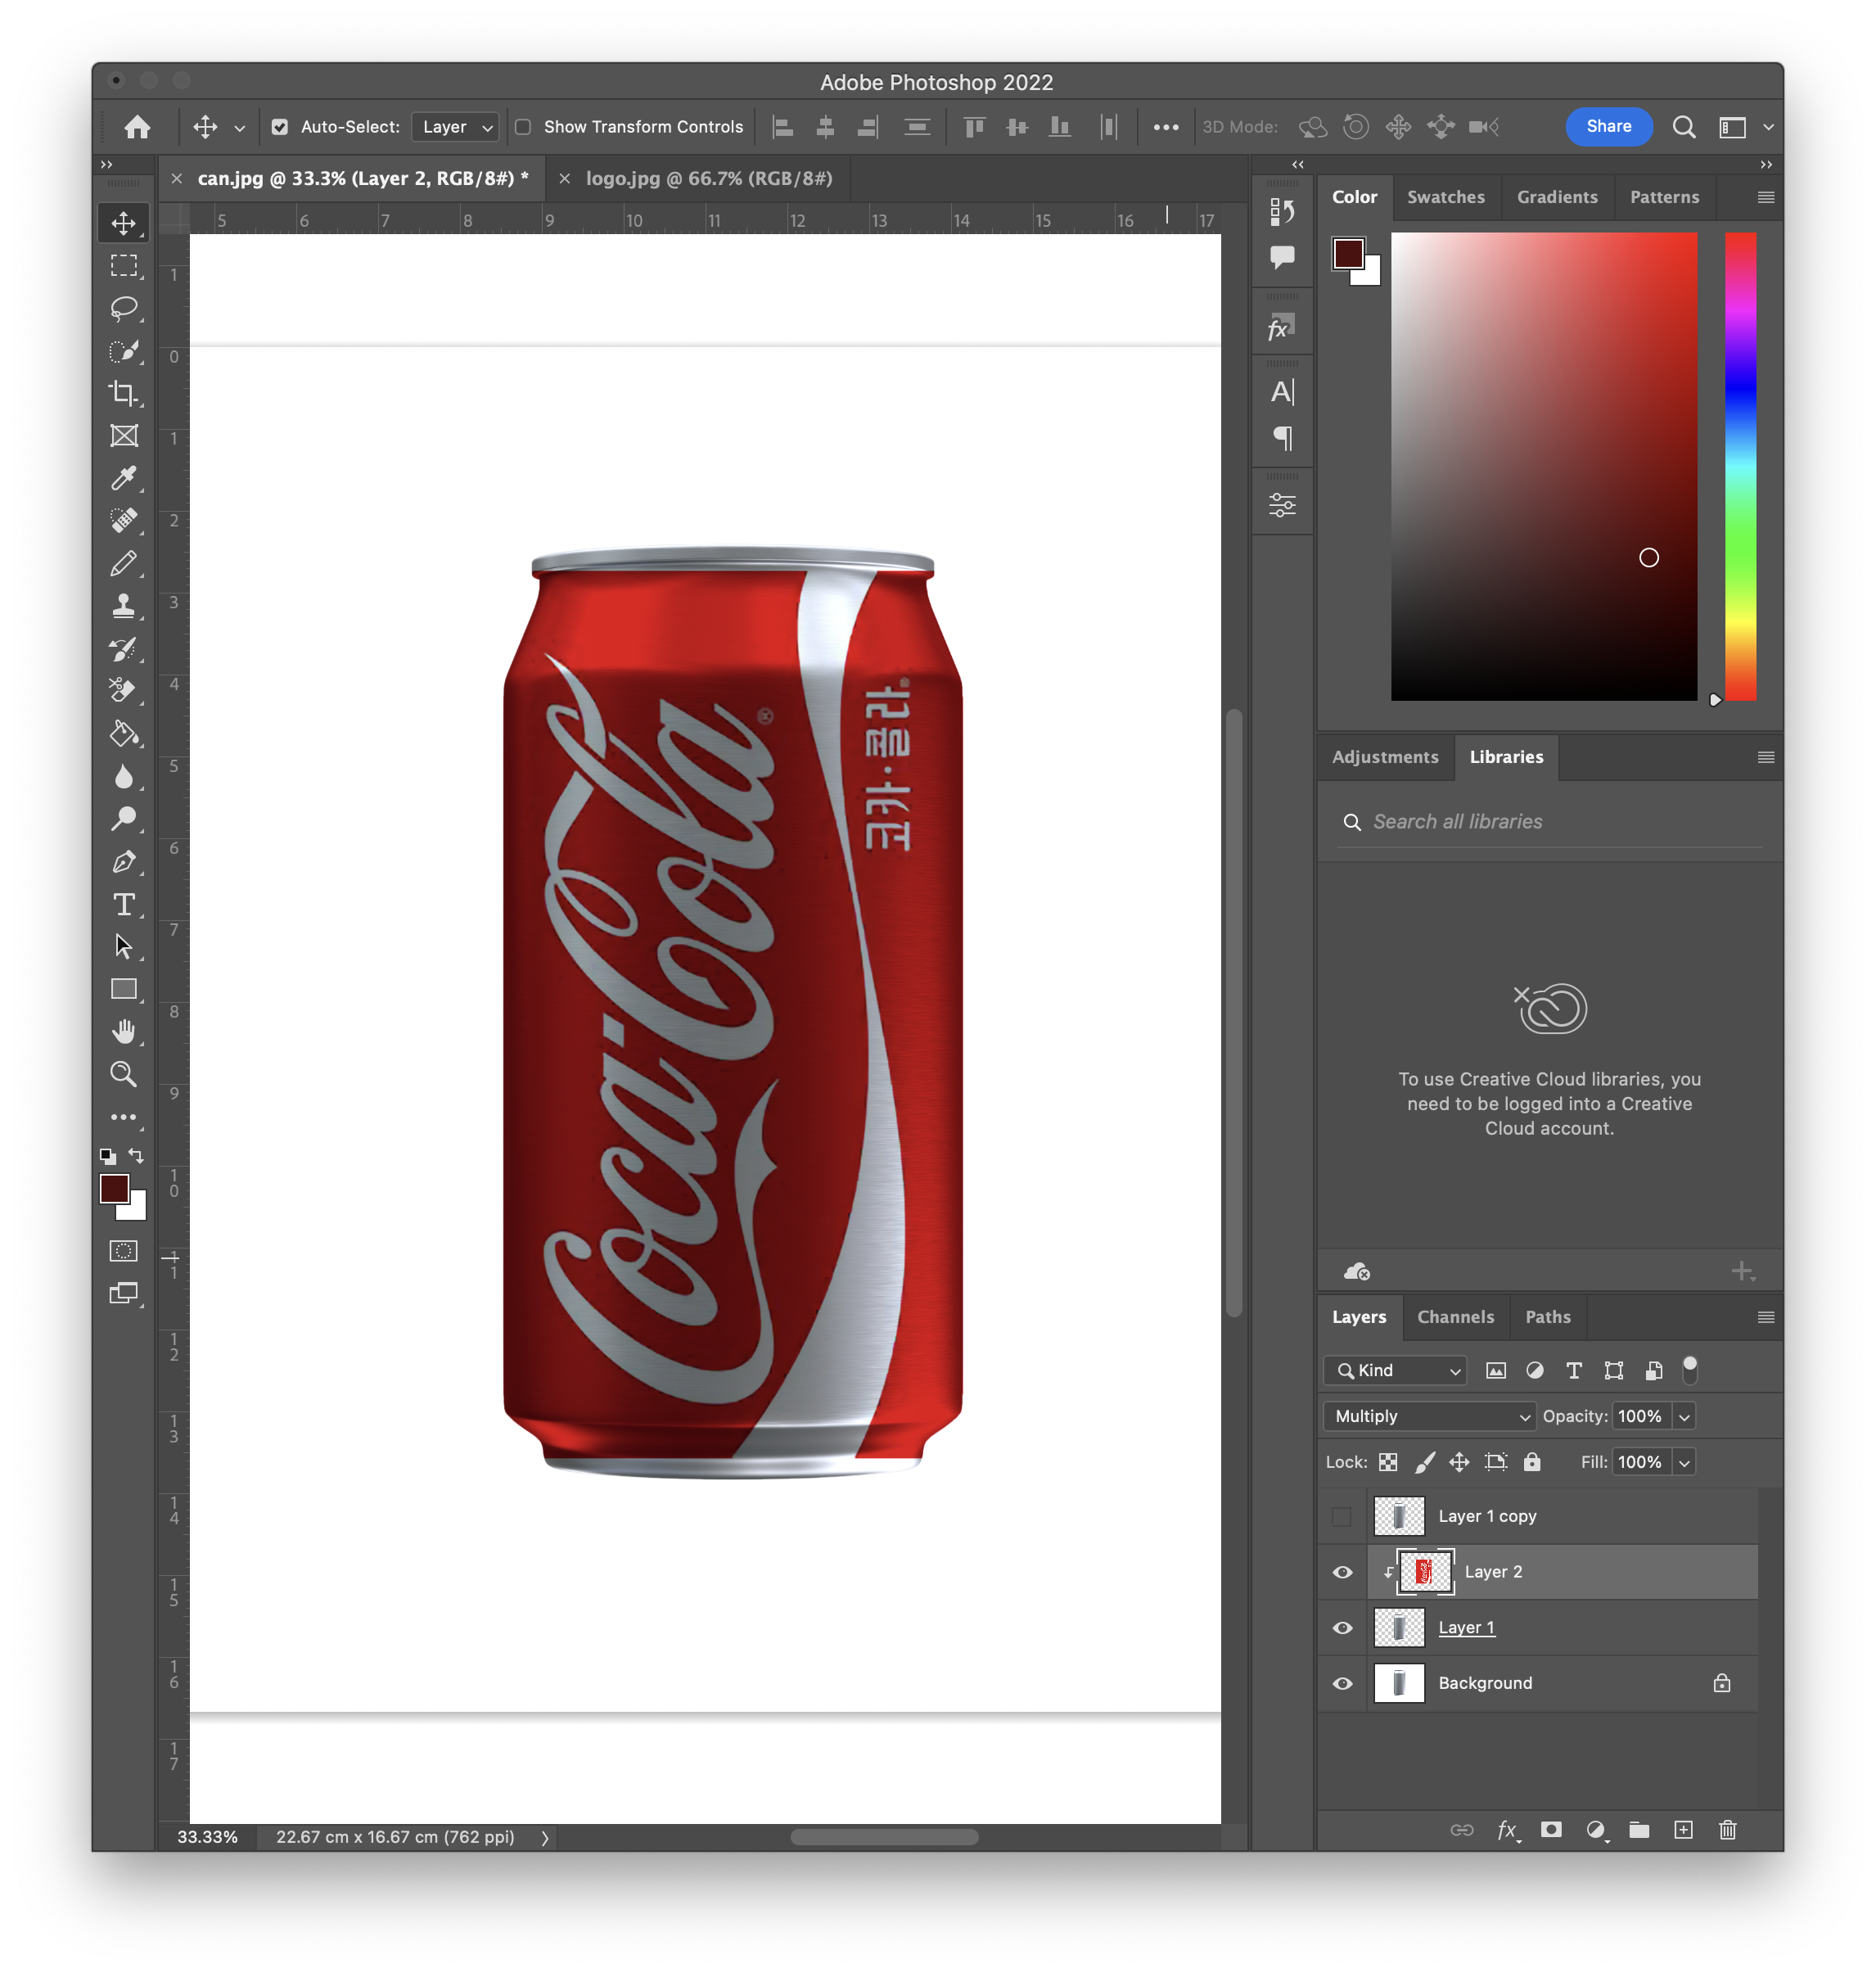The image size is (1876, 1973).
Task: Select the Zoom tool
Action: (124, 1074)
